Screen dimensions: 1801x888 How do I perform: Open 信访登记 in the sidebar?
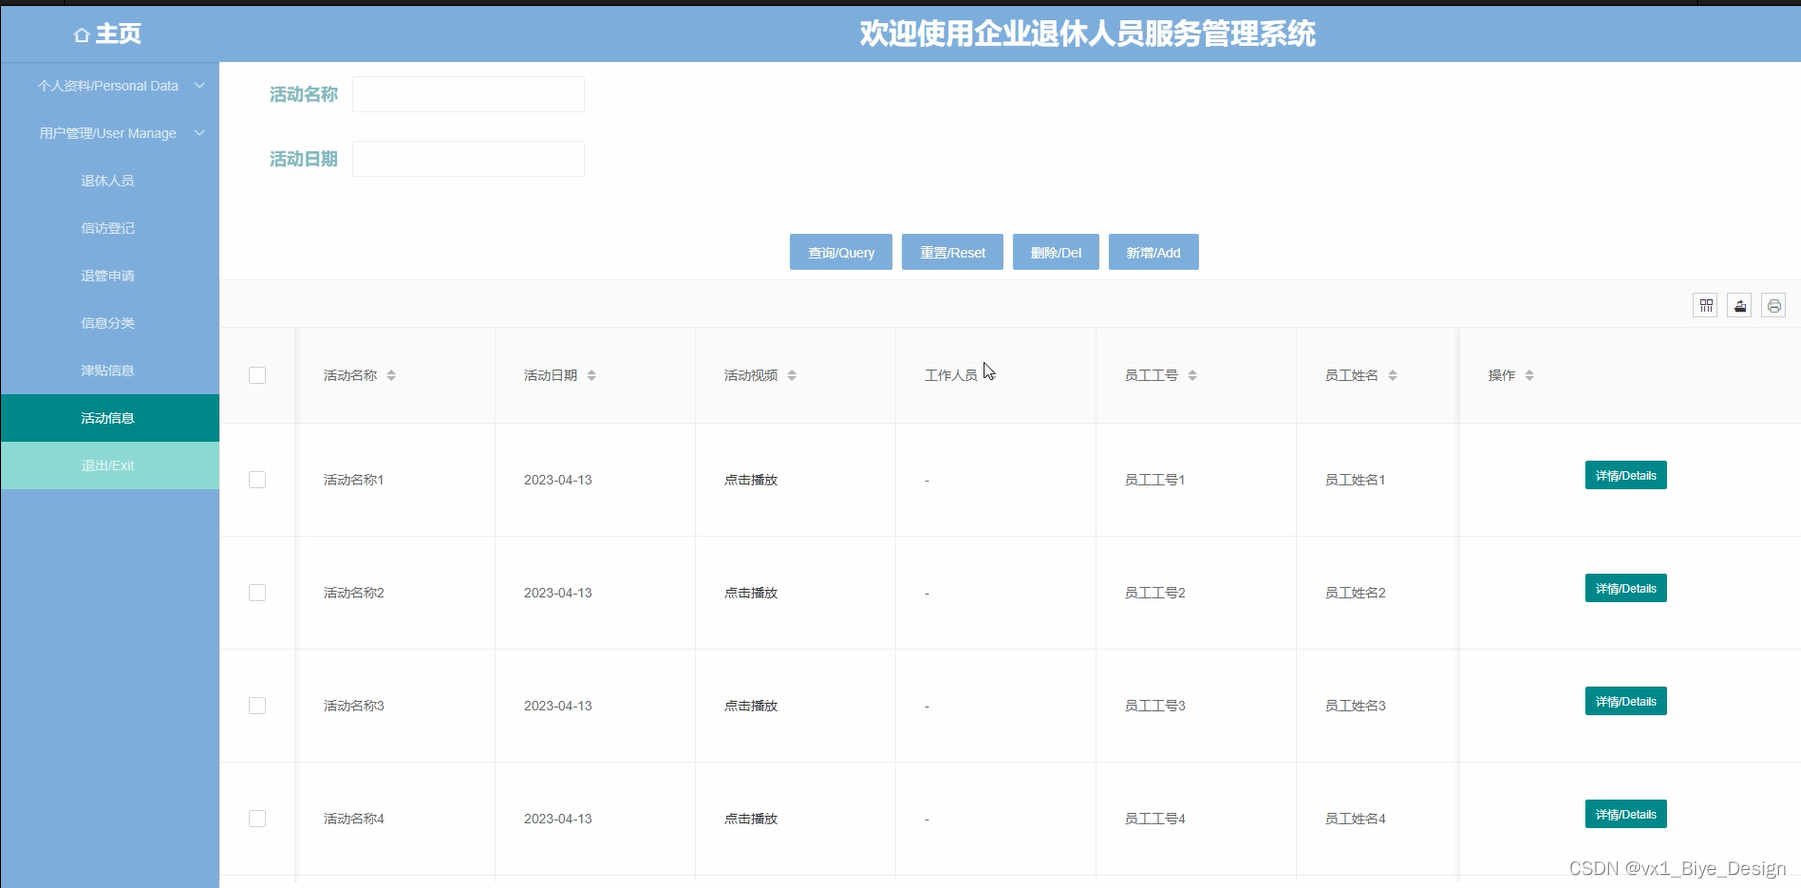pos(108,228)
